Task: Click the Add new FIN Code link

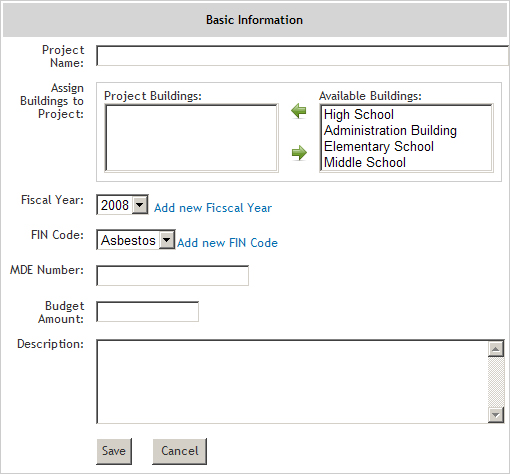Action: pos(227,243)
